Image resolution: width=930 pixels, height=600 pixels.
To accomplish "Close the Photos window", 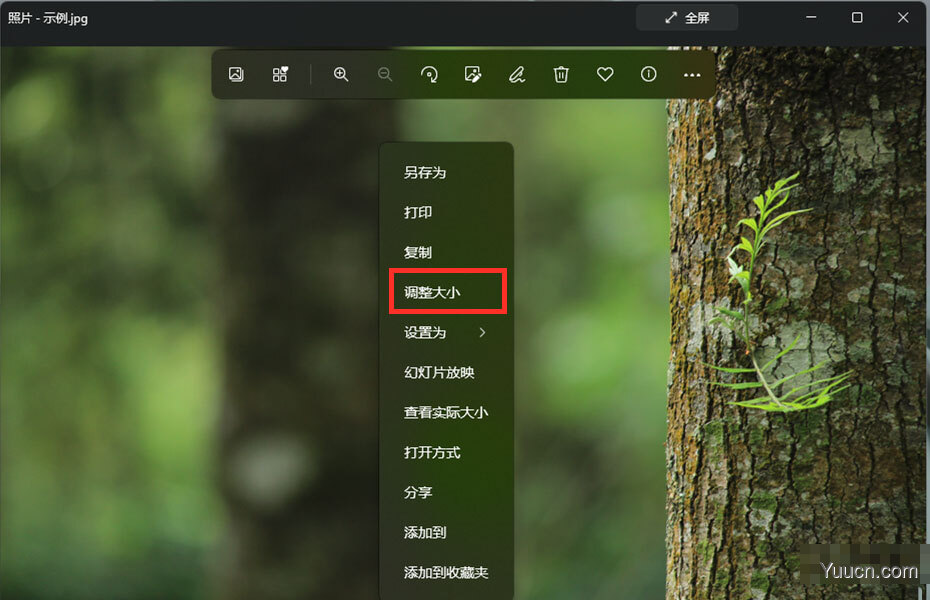I will tap(903, 18).
